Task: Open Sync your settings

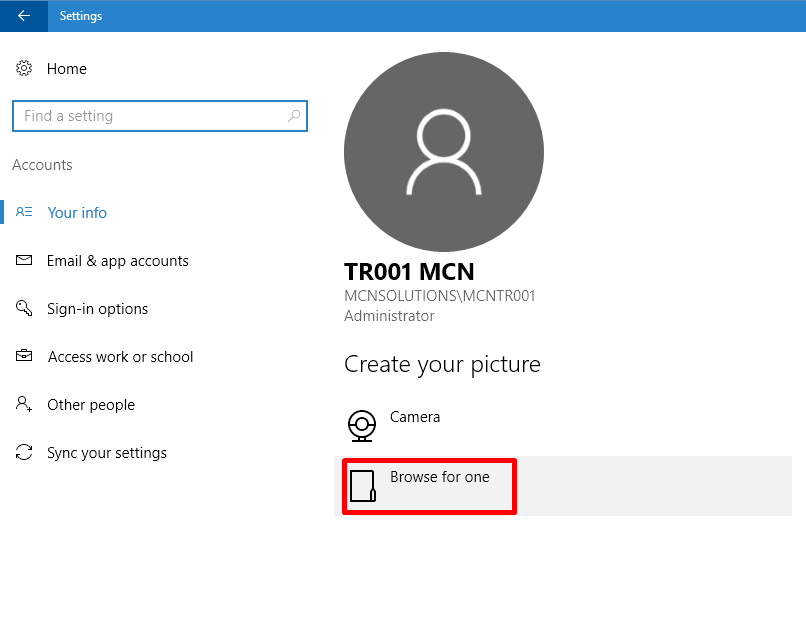Action: click(107, 453)
